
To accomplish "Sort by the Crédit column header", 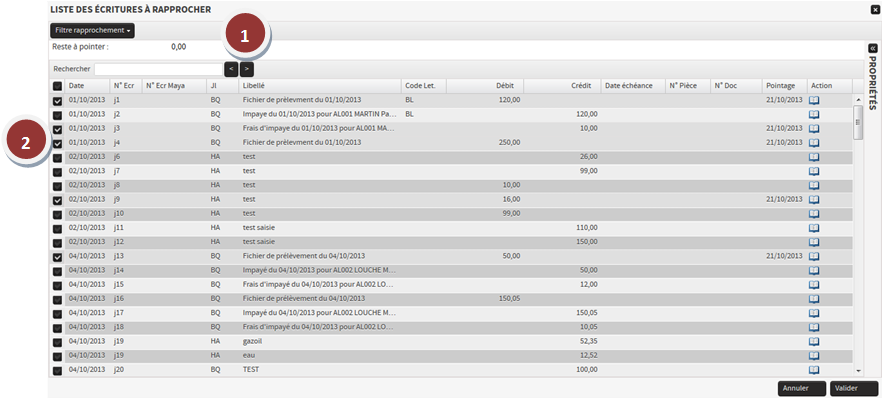I will tap(562, 85).
